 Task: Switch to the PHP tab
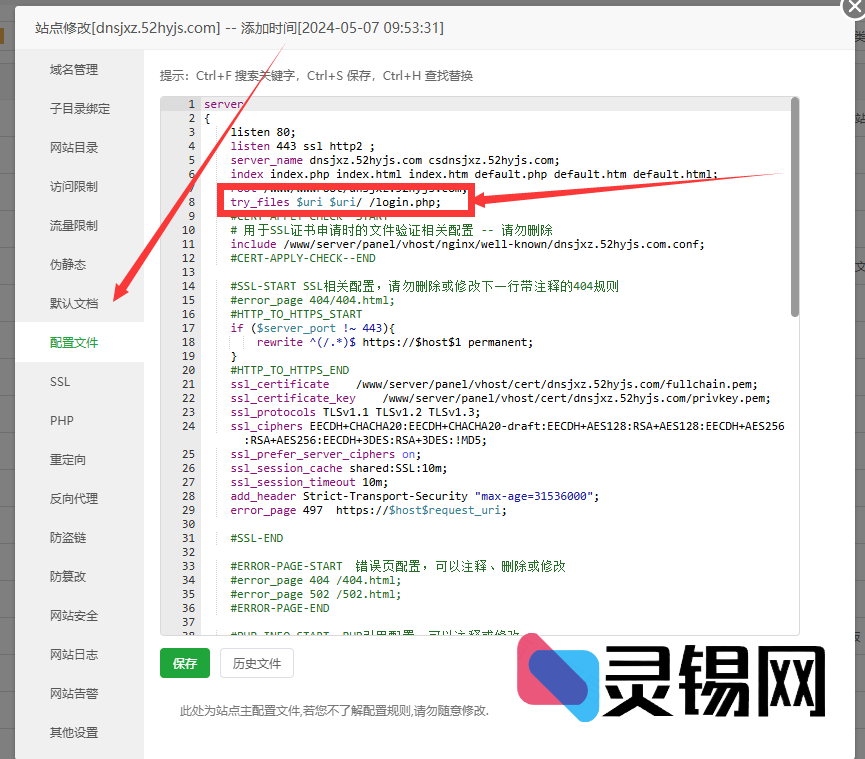62,421
